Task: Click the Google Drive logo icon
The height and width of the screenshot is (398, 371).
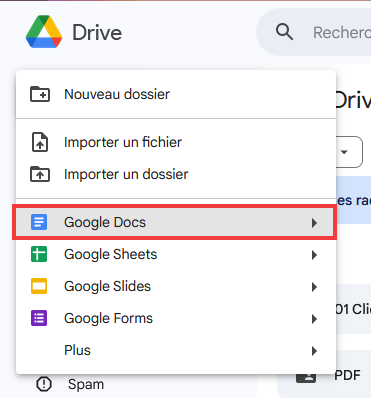Action: (44, 32)
